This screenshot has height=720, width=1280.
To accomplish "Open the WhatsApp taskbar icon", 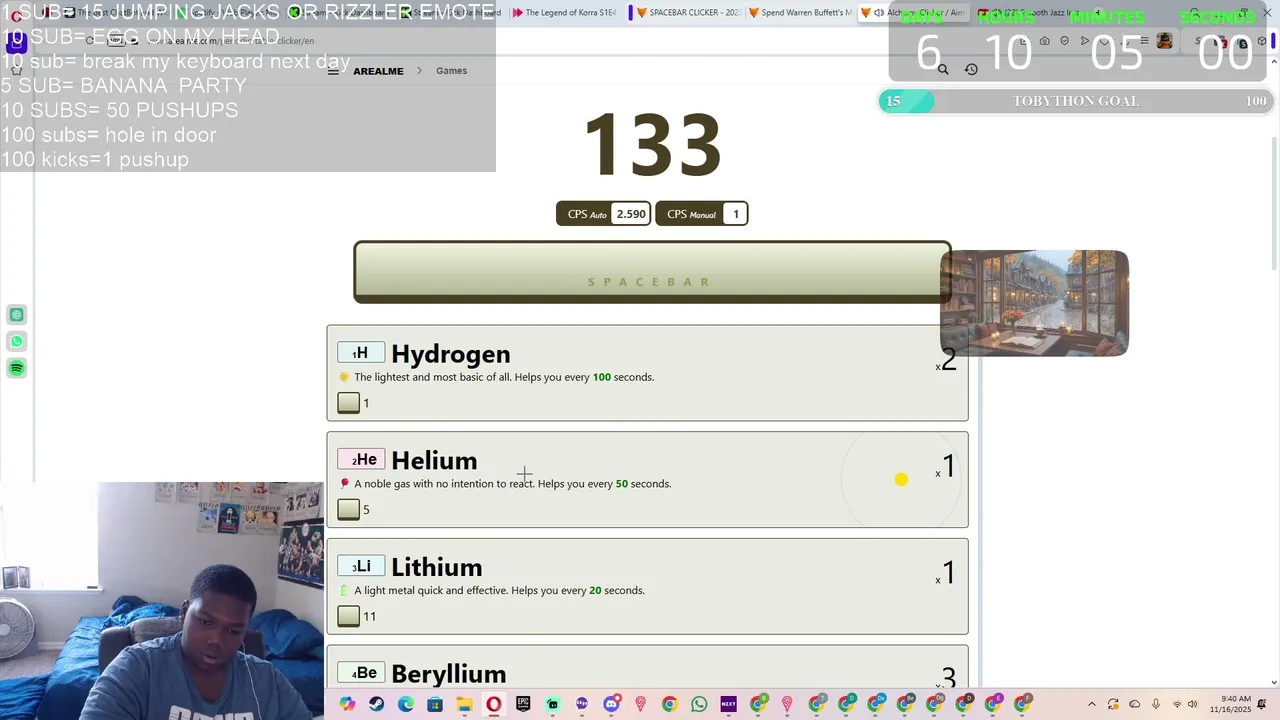I will click(699, 704).
